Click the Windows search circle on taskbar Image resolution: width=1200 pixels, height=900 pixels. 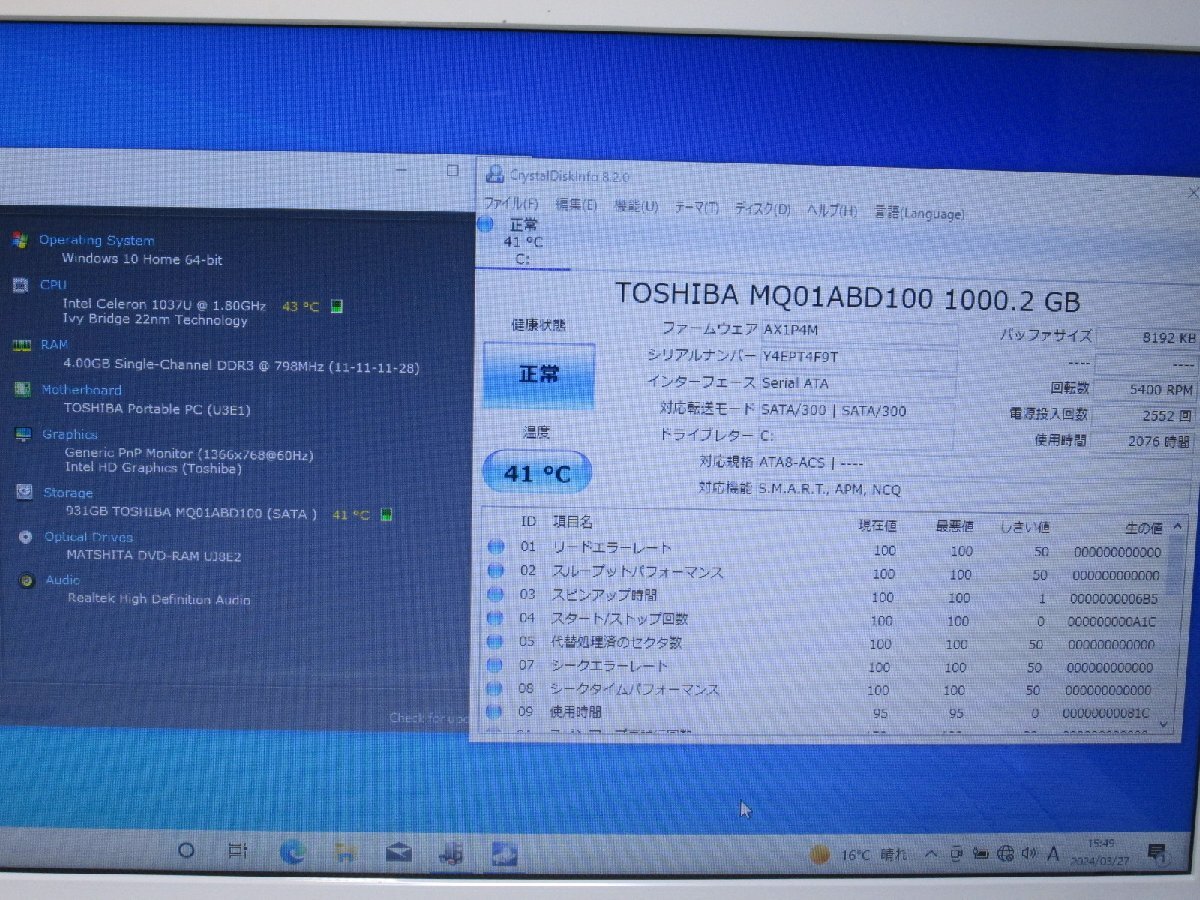coord(186,850)
